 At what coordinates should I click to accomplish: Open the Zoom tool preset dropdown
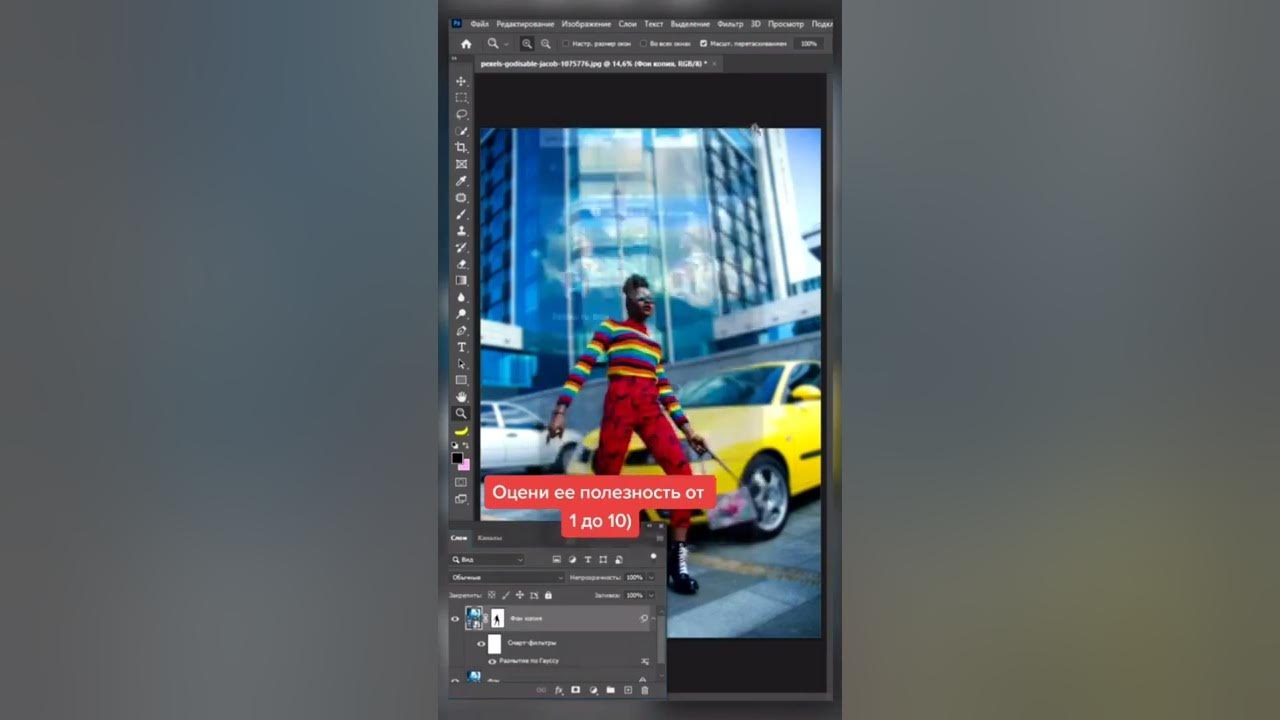click(x=506, y=44)
